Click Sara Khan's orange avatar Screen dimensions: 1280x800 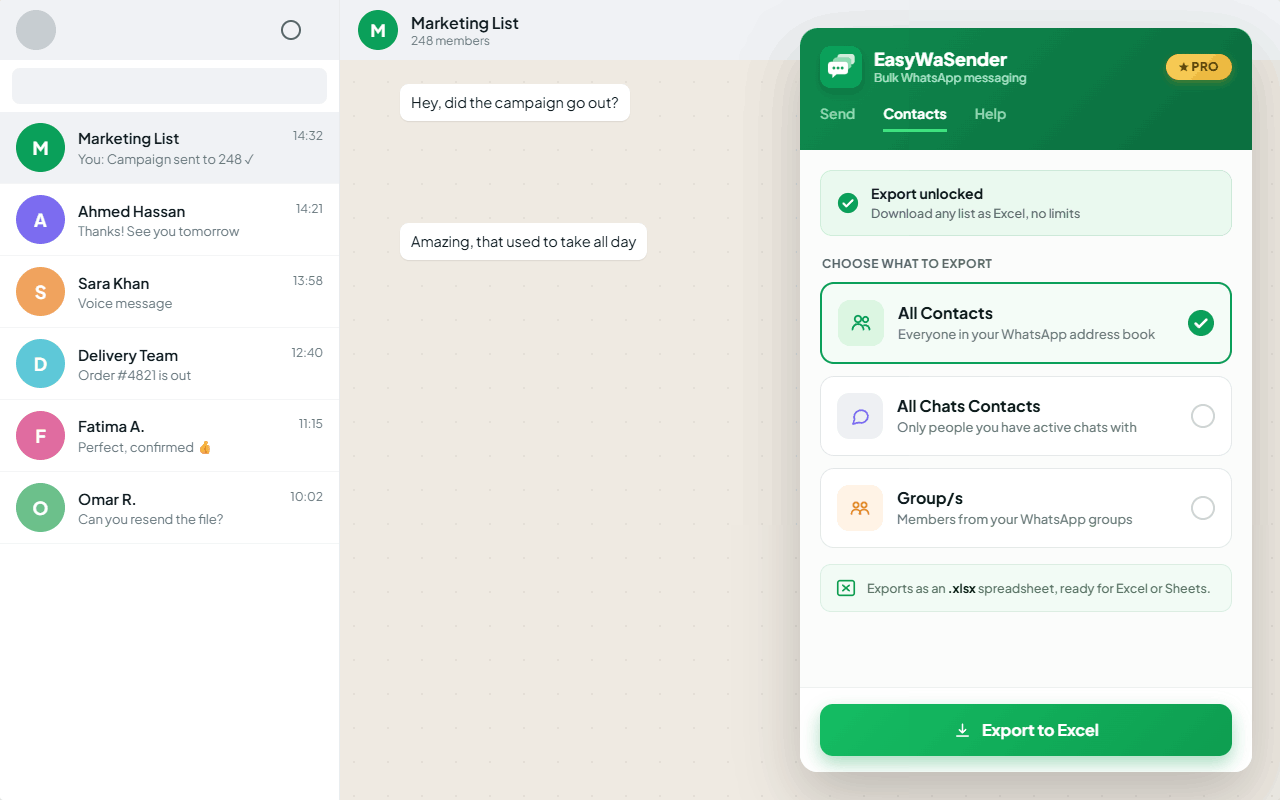(40, 292)
